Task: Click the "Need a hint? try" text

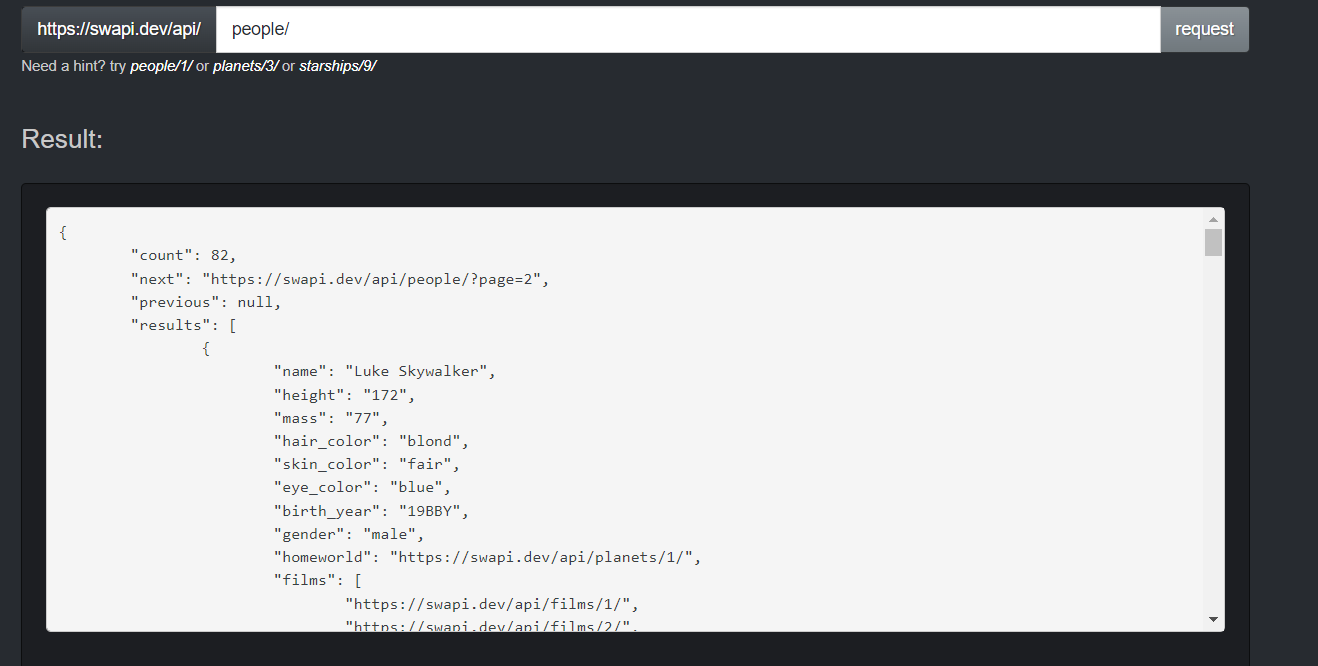Action: [x=74, y=66]
